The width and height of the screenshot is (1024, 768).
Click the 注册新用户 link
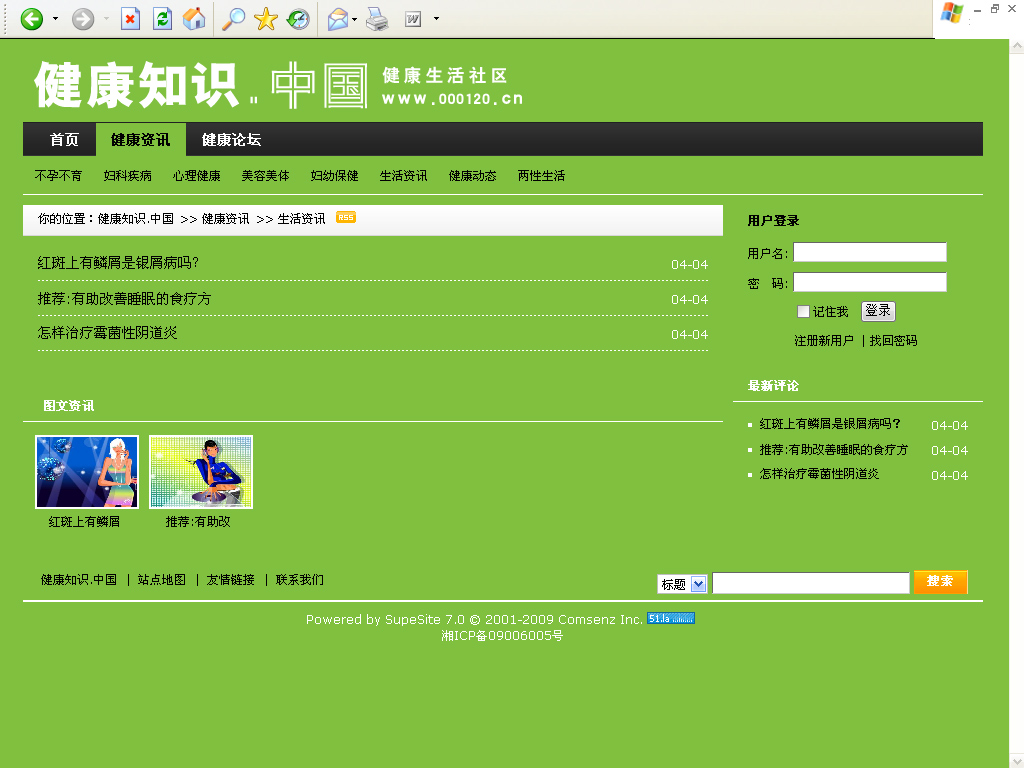point(824,340)
